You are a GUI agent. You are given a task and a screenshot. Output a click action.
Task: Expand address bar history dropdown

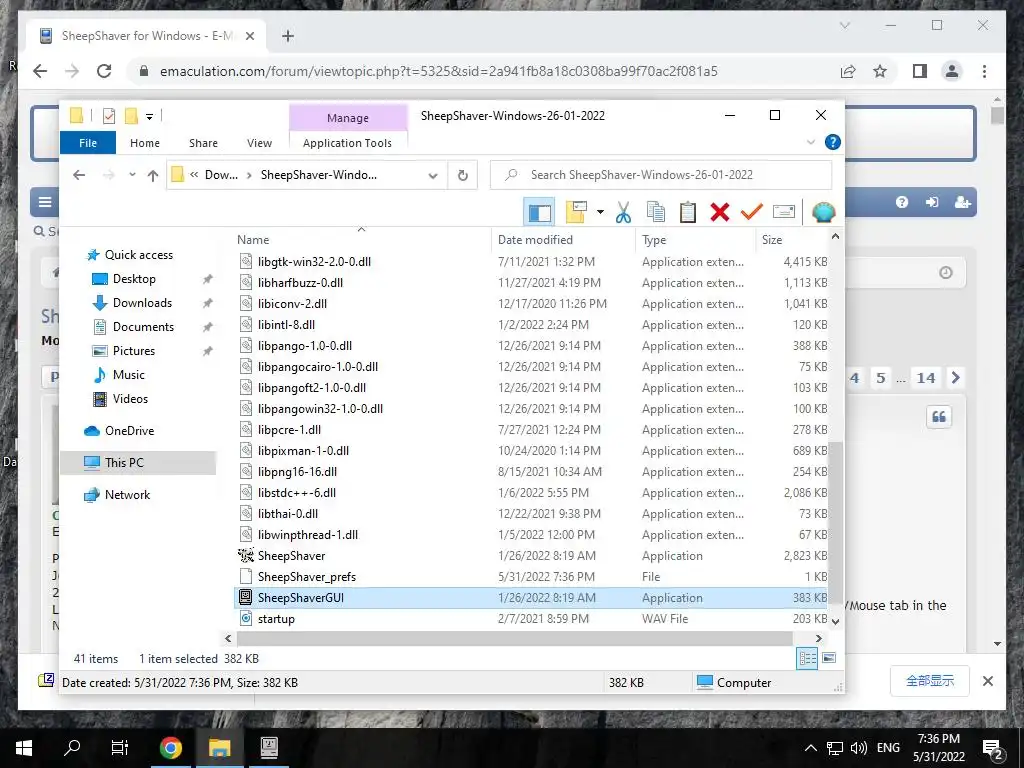point(432,175)
